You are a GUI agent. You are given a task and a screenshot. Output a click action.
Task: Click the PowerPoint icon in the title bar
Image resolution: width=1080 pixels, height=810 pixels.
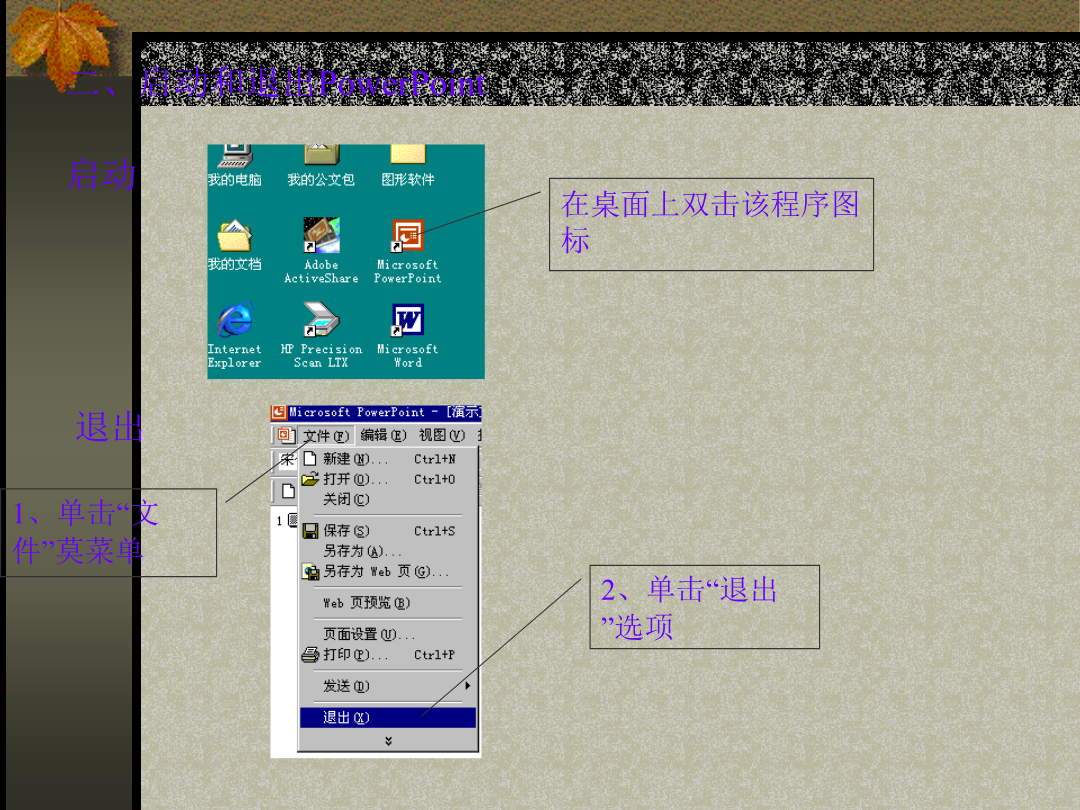click(279, 413)
